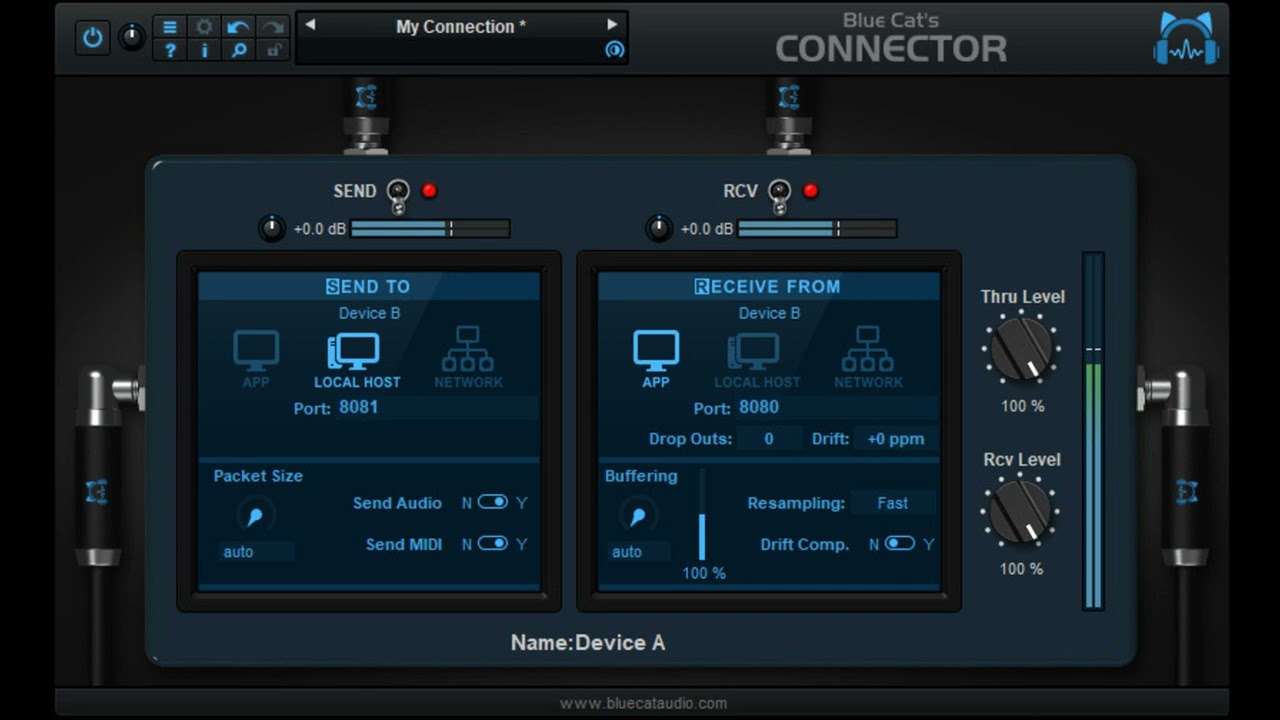
Task: Select APP mode in Send To panel
Action: pos(256,358)
